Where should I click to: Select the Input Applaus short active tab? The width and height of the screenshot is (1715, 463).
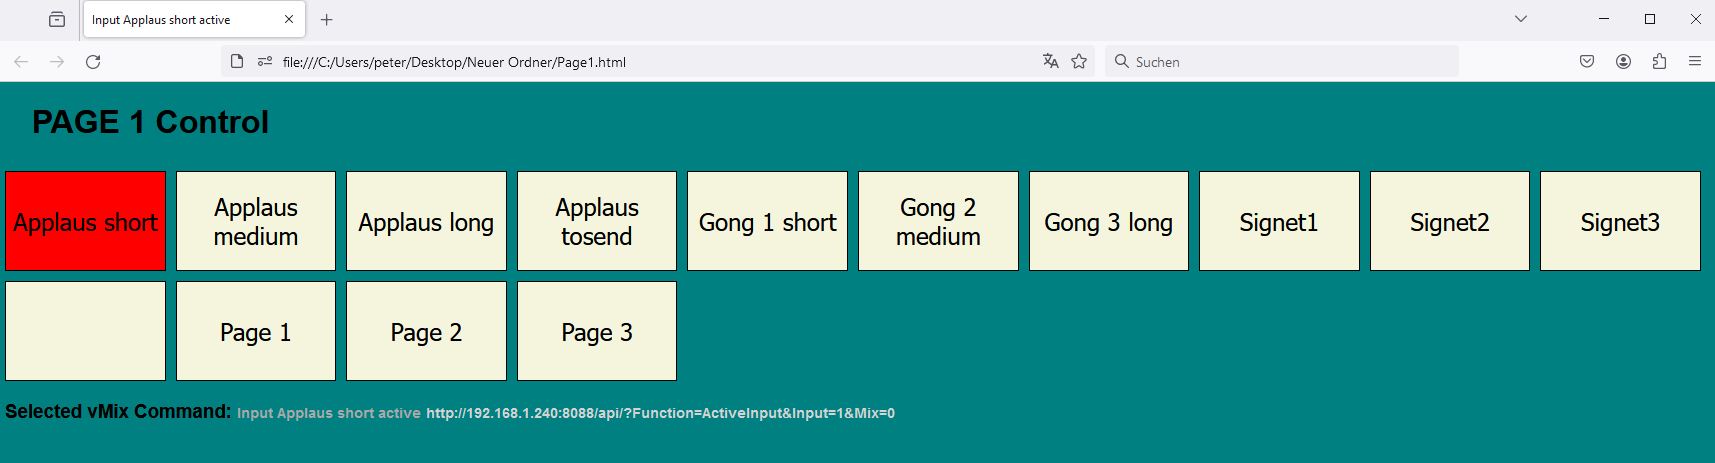pos(180,20)
